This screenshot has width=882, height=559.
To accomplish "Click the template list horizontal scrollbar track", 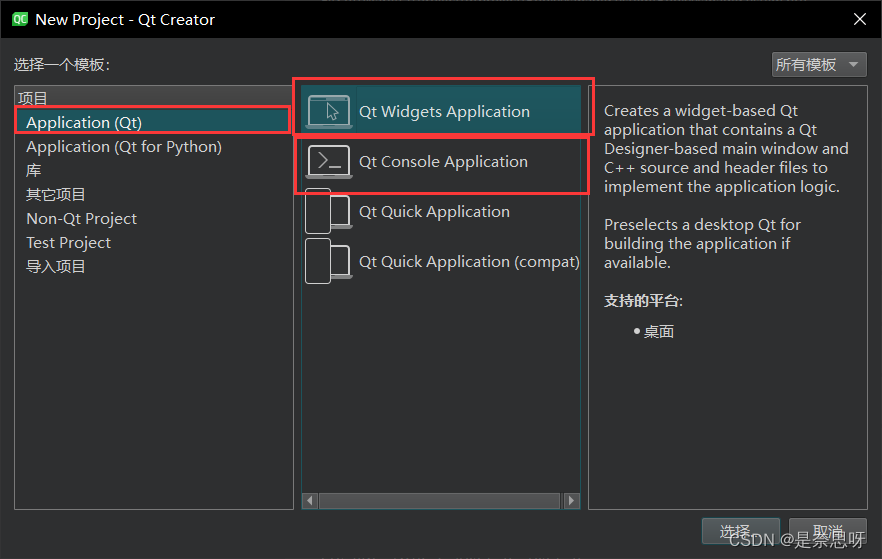I will coord(440,501).
